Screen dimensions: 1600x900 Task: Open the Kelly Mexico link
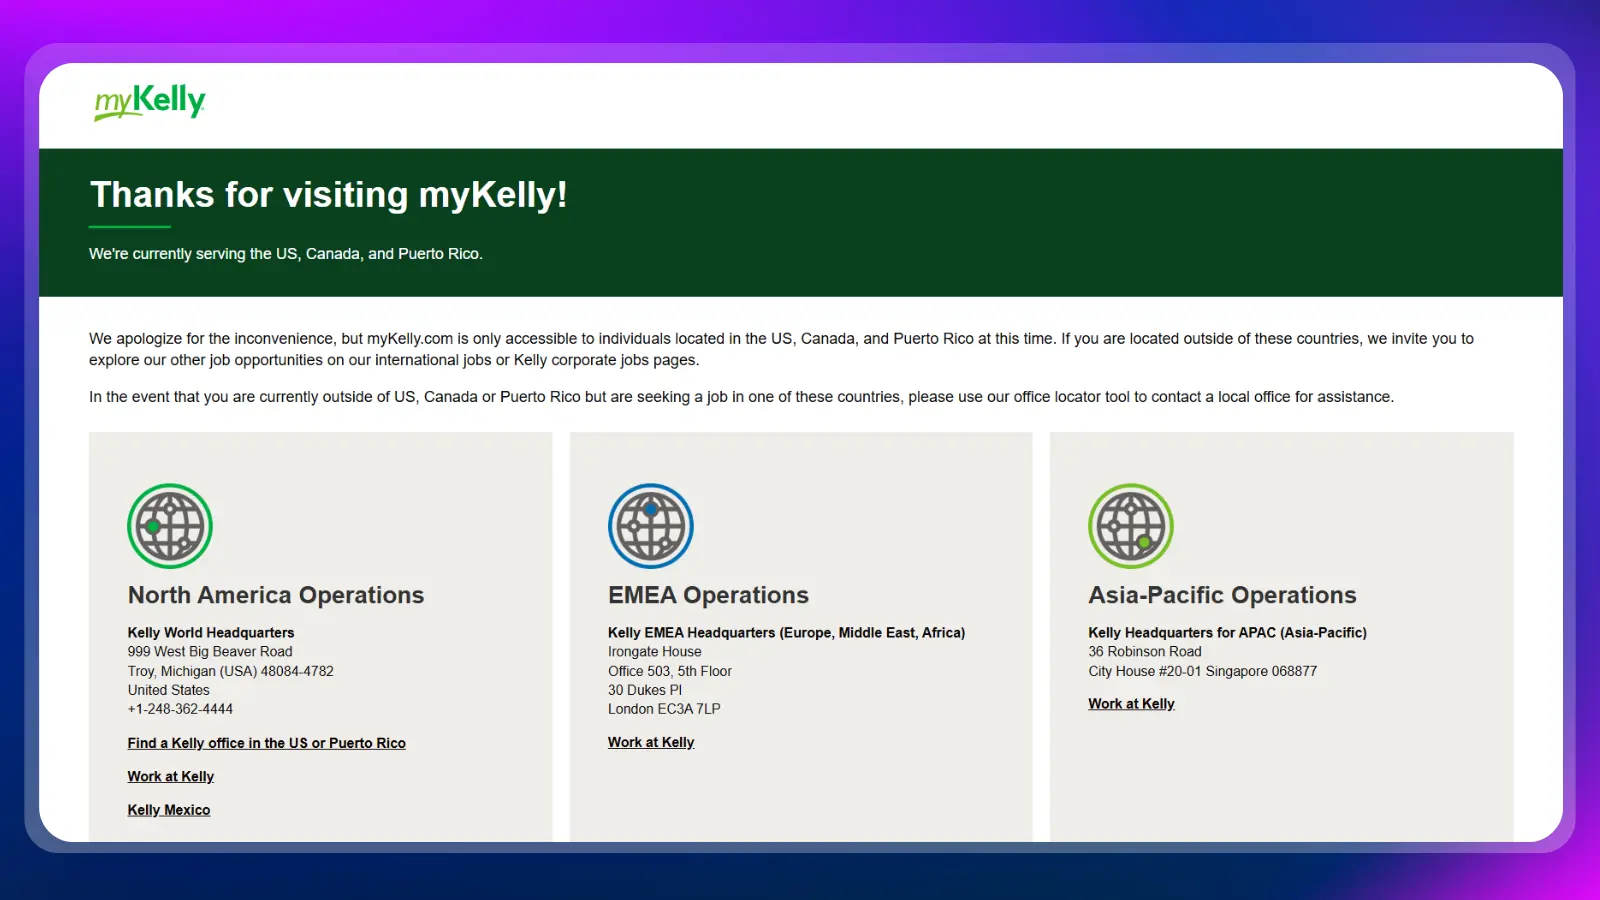169,810
